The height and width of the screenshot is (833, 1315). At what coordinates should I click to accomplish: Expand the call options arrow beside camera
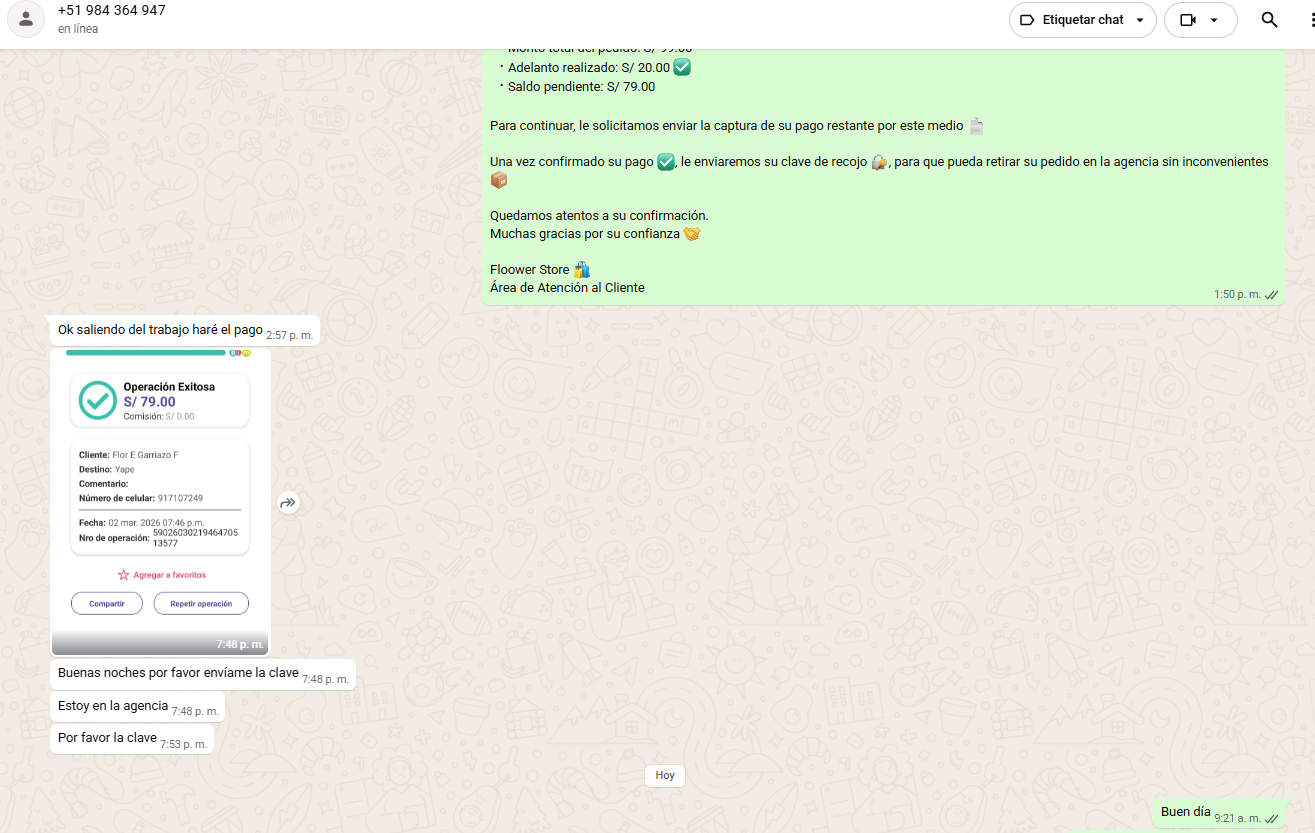point(1214,20)
